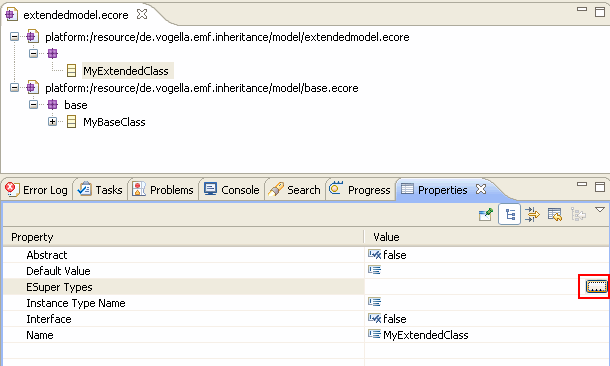610x366 pixels.
Task: Select the extendedmodel.ecore resource path row
Action: pos(227,37)
